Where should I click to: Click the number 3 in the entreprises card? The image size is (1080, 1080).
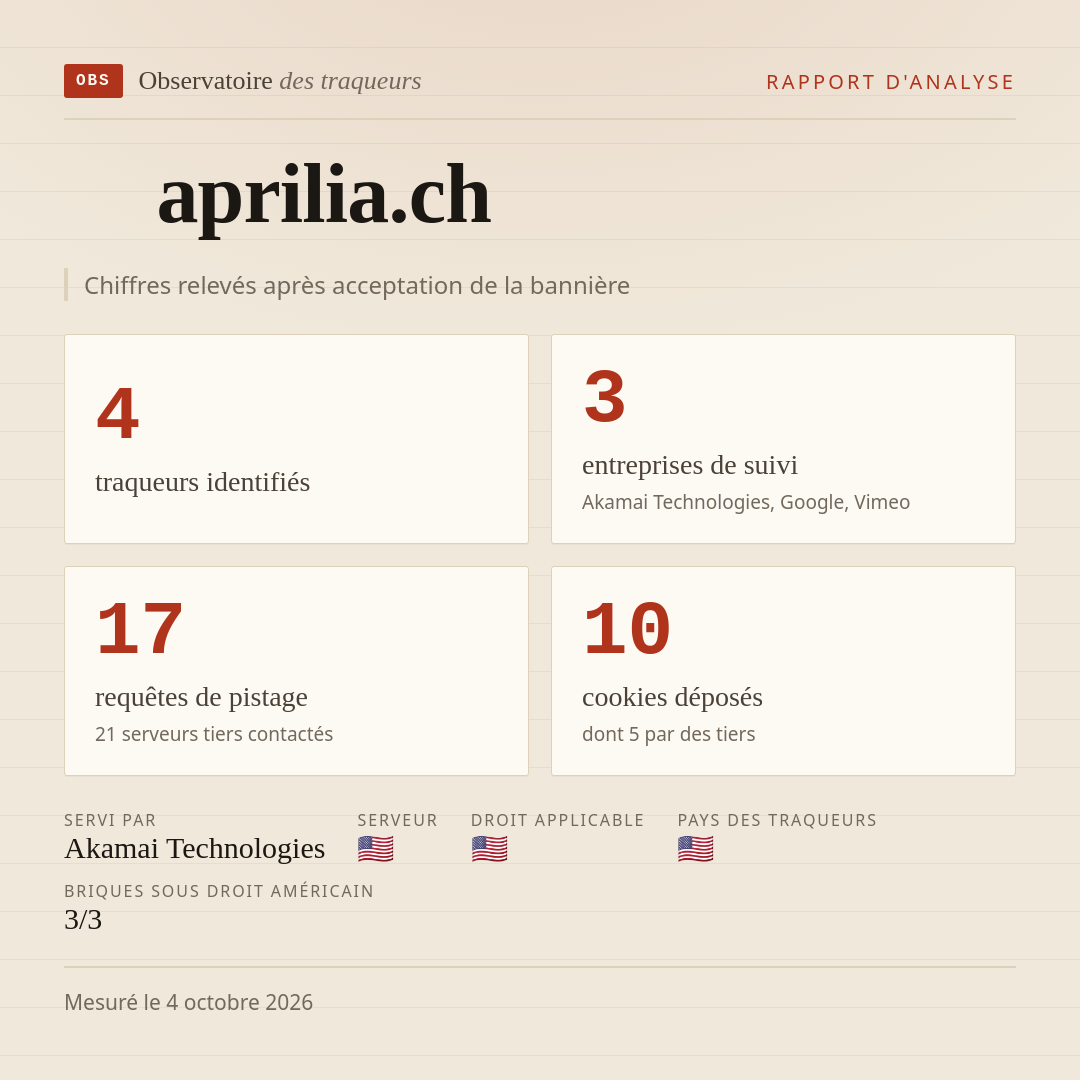coord(604,397)
